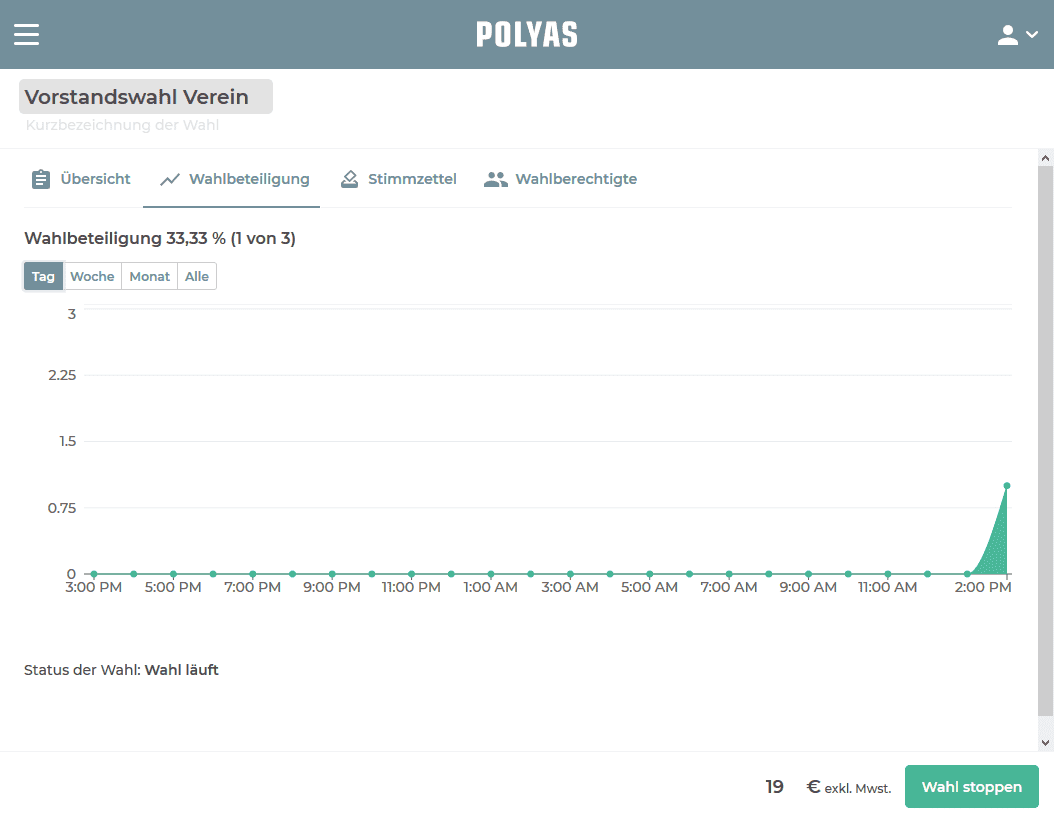The width and height of the screenshot is (1054, 818).
Task: Open the hamburger navigation menu
Action: point(26,35)
